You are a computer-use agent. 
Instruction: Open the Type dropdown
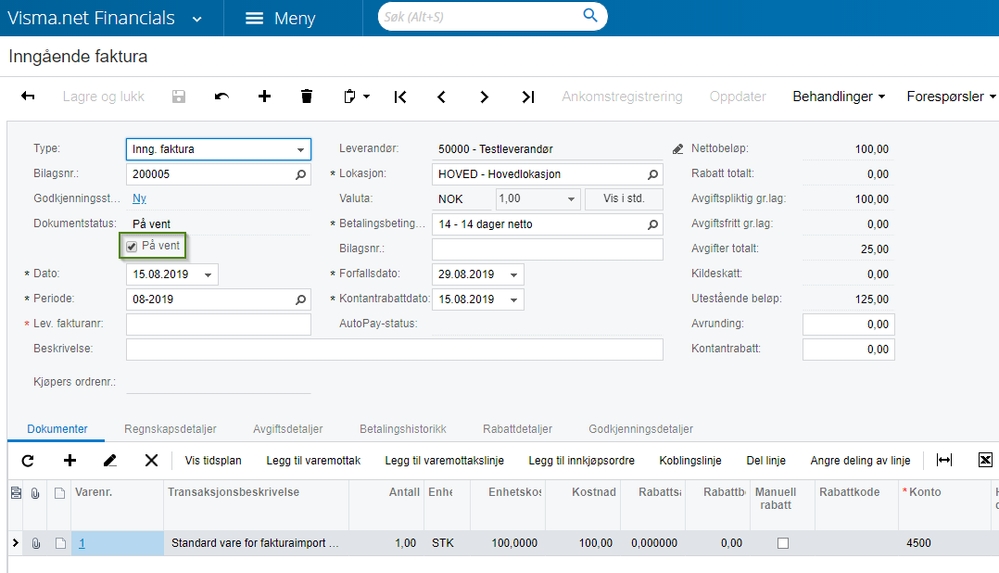pos(301,150)
